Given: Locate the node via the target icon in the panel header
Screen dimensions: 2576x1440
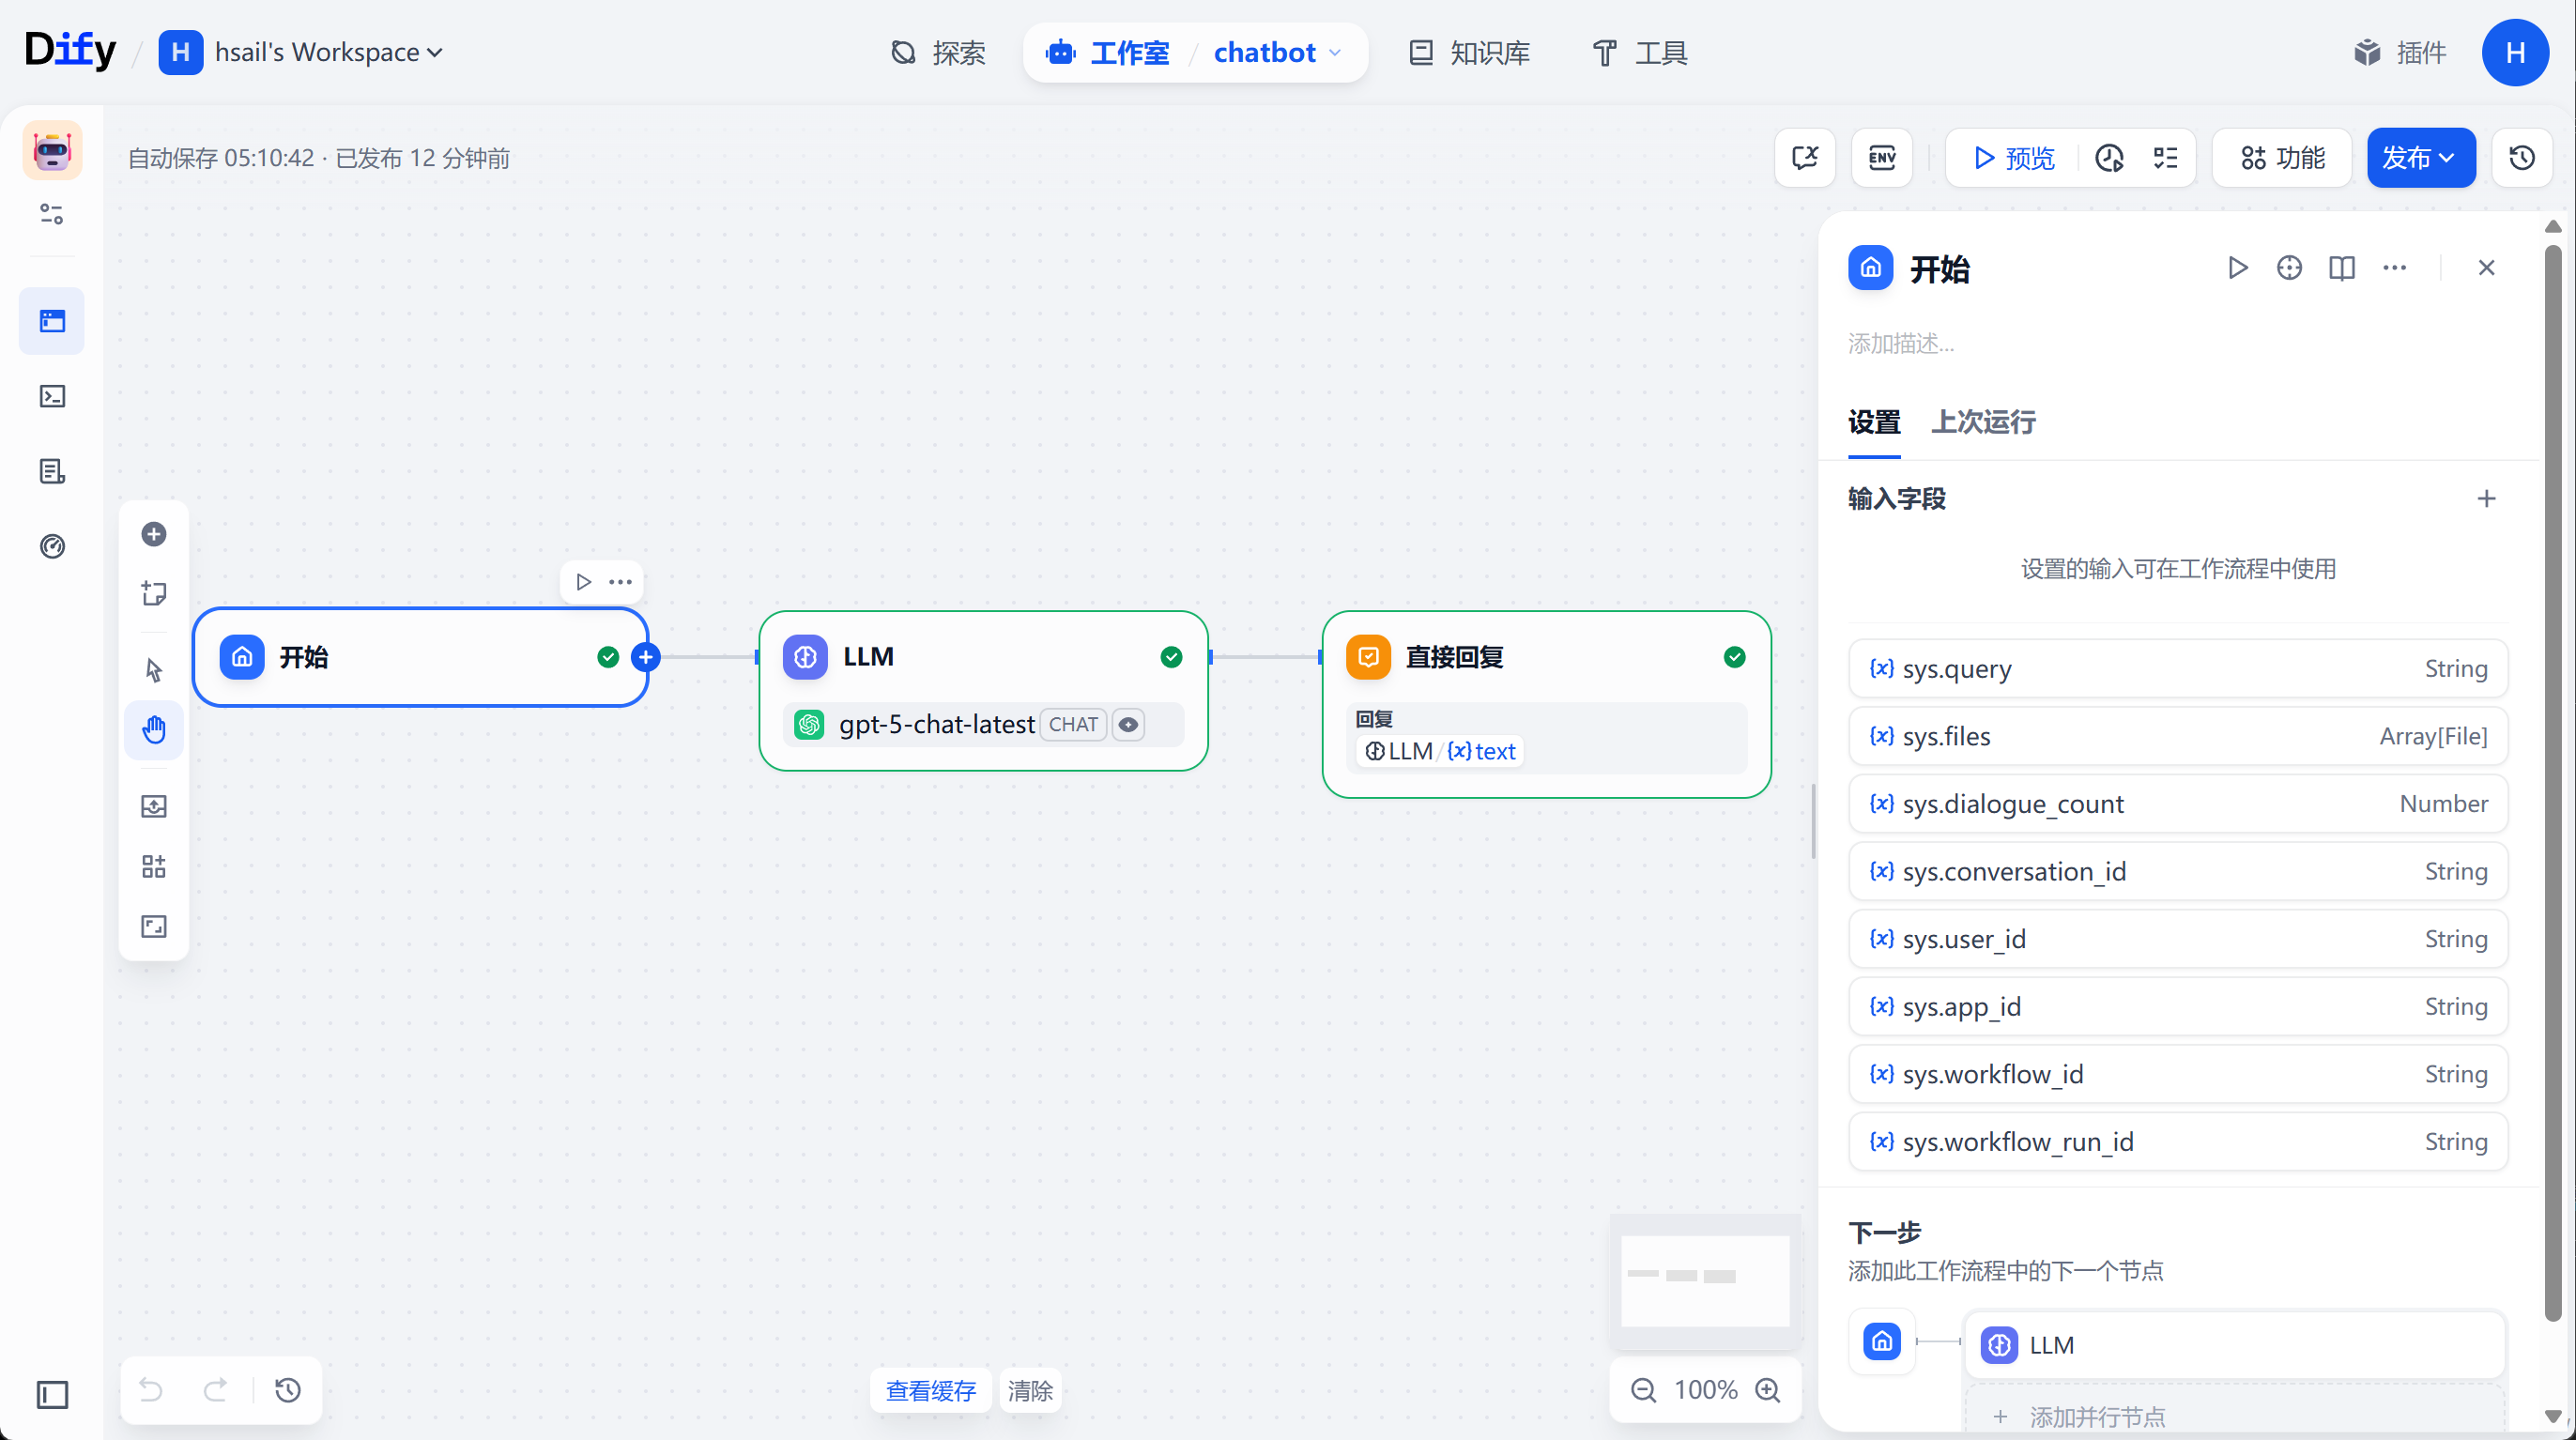Looking at the screenshot, I should pos(2289,268).
